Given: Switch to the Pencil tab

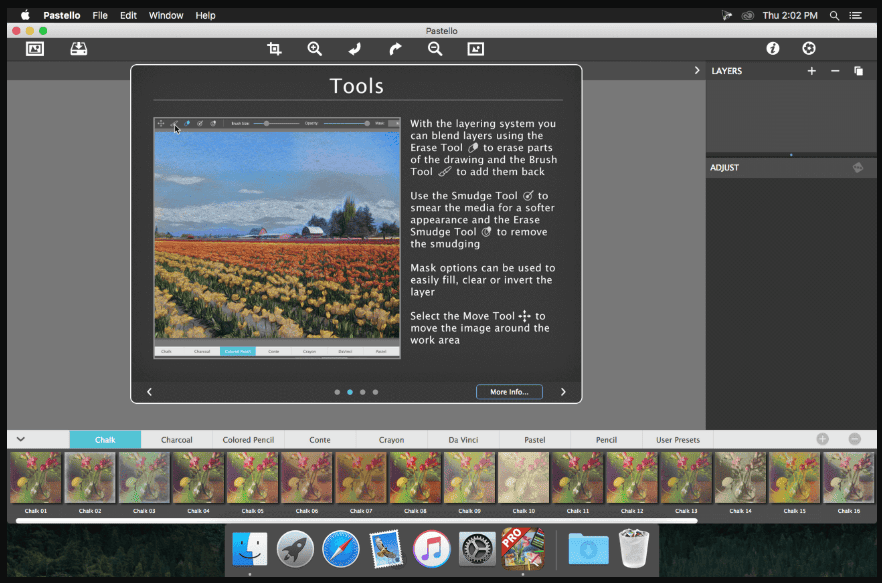Looking at the screenshot, I should pos(606,440).
